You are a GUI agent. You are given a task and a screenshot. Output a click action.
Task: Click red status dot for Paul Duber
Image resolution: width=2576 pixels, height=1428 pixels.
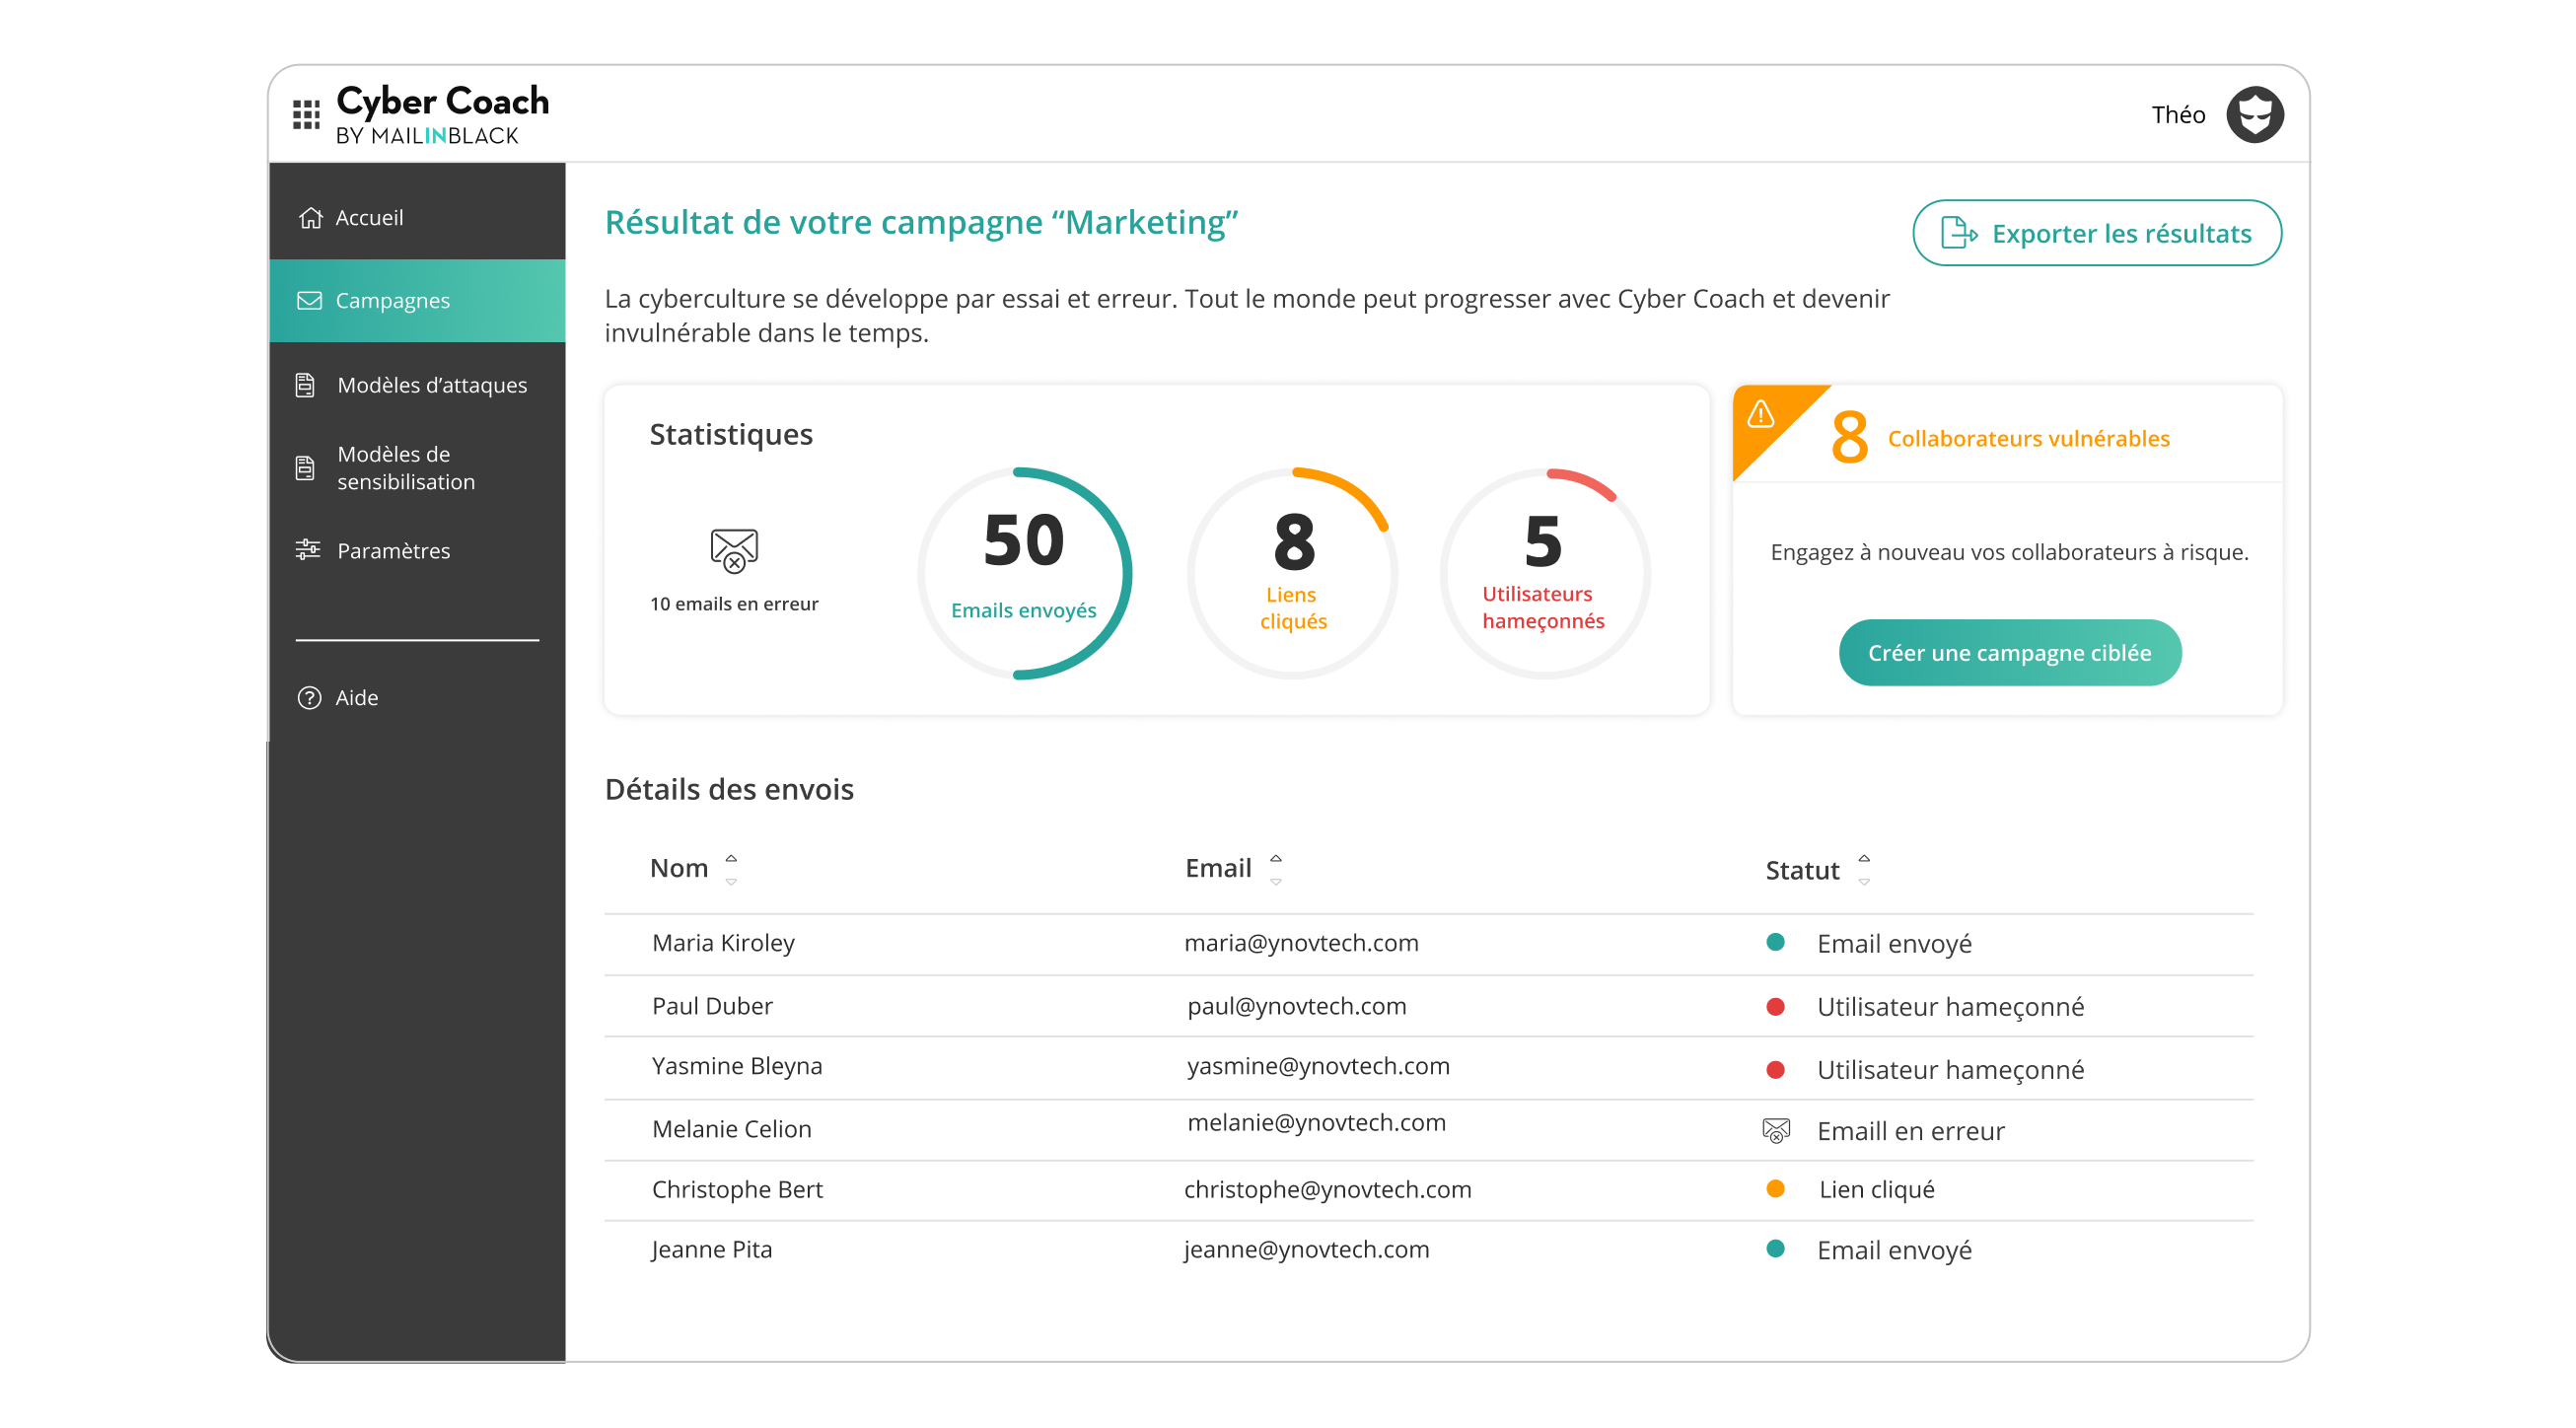1776,1006
